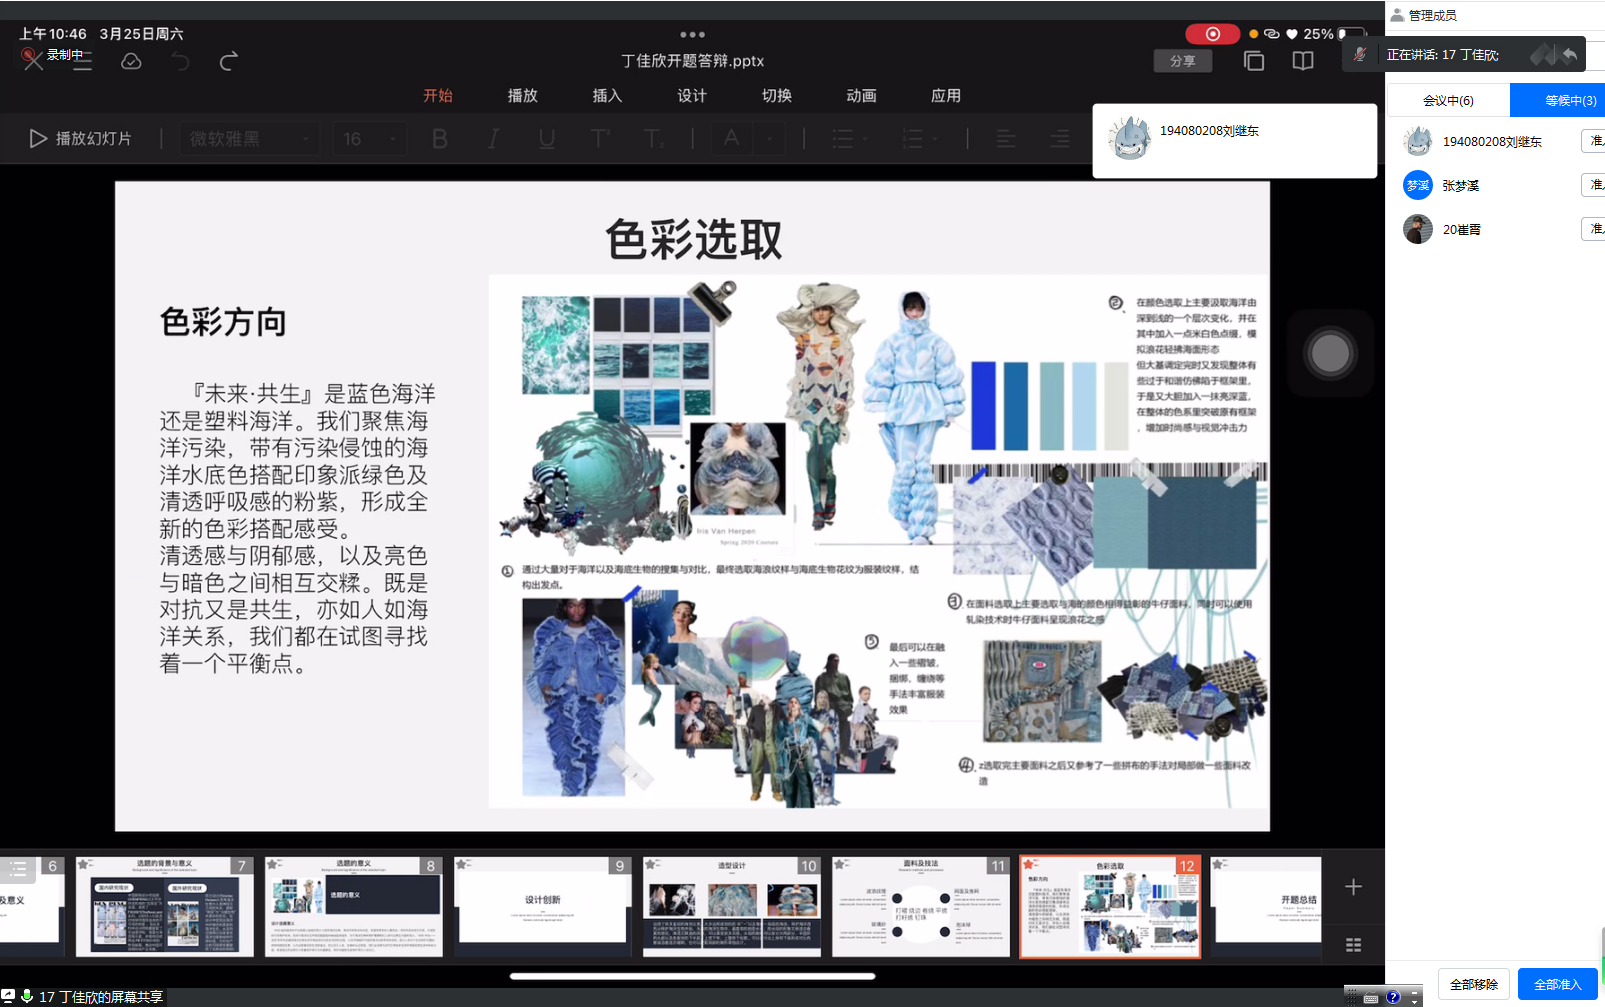Viewport: 1605px width, 1007px height.
Task: Click the align right icon in the ribbon
Action: tap(1060, 139)
